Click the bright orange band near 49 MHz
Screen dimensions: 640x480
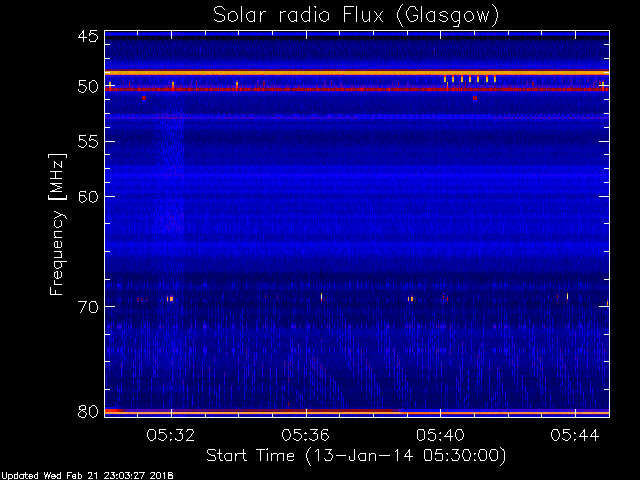(x=357, y=73)
